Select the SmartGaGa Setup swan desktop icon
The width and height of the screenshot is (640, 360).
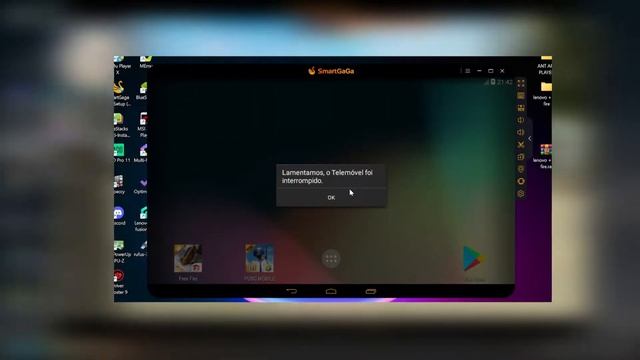[x=121, y=93]
